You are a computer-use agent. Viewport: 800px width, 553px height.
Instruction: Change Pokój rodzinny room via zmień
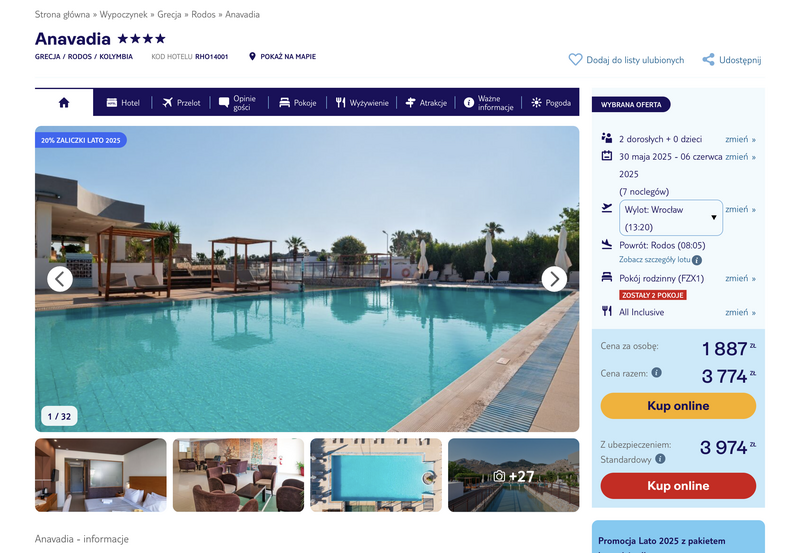(740, 278)
